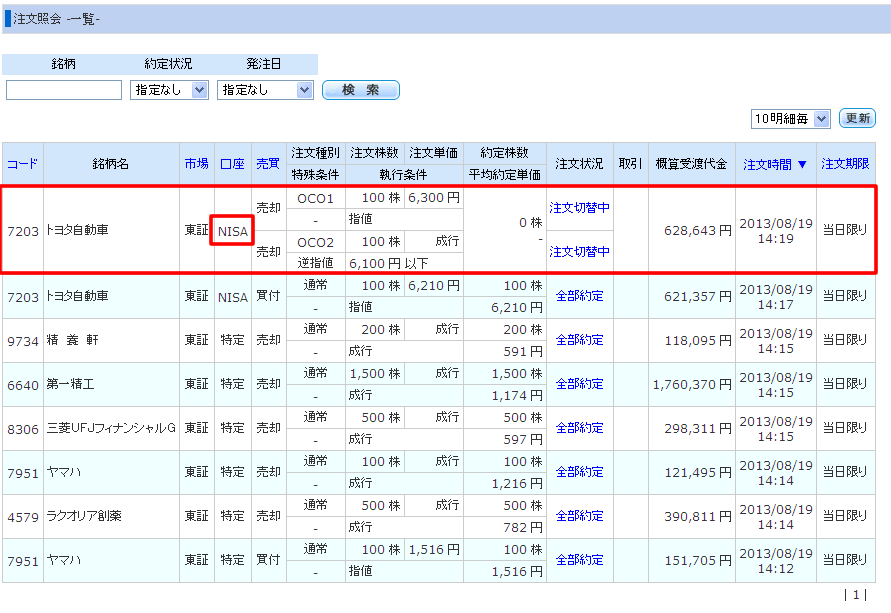Click the 更新 refresh button
The width and height of the screenshot is (891, 613).
857,118
